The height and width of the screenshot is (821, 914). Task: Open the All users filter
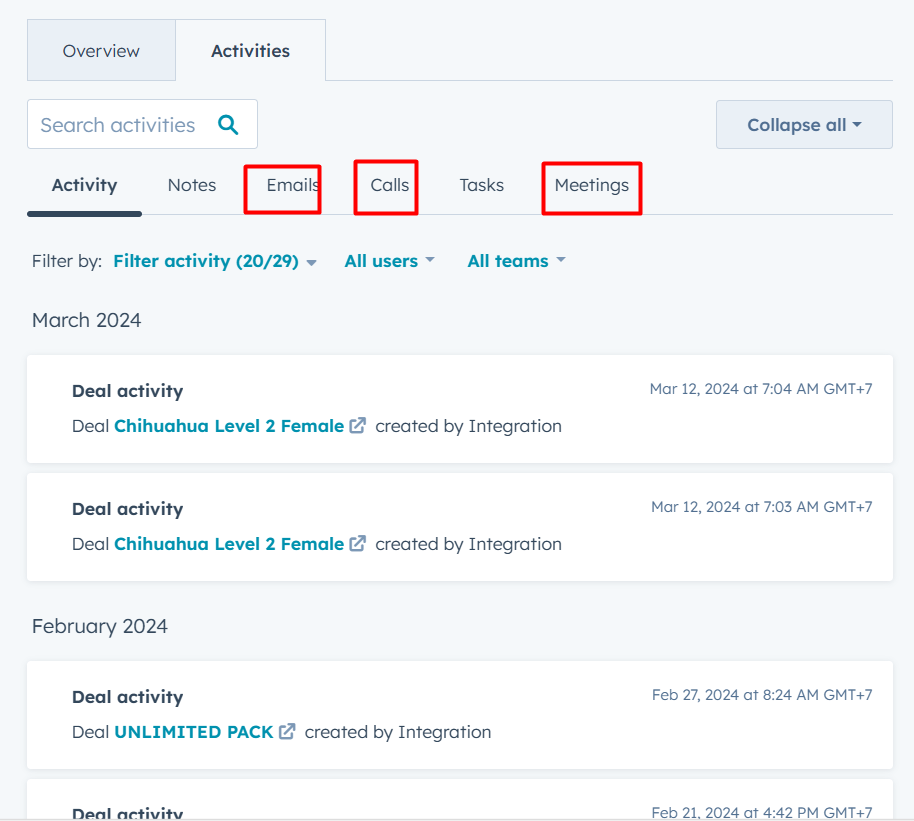tap(389, 261)
